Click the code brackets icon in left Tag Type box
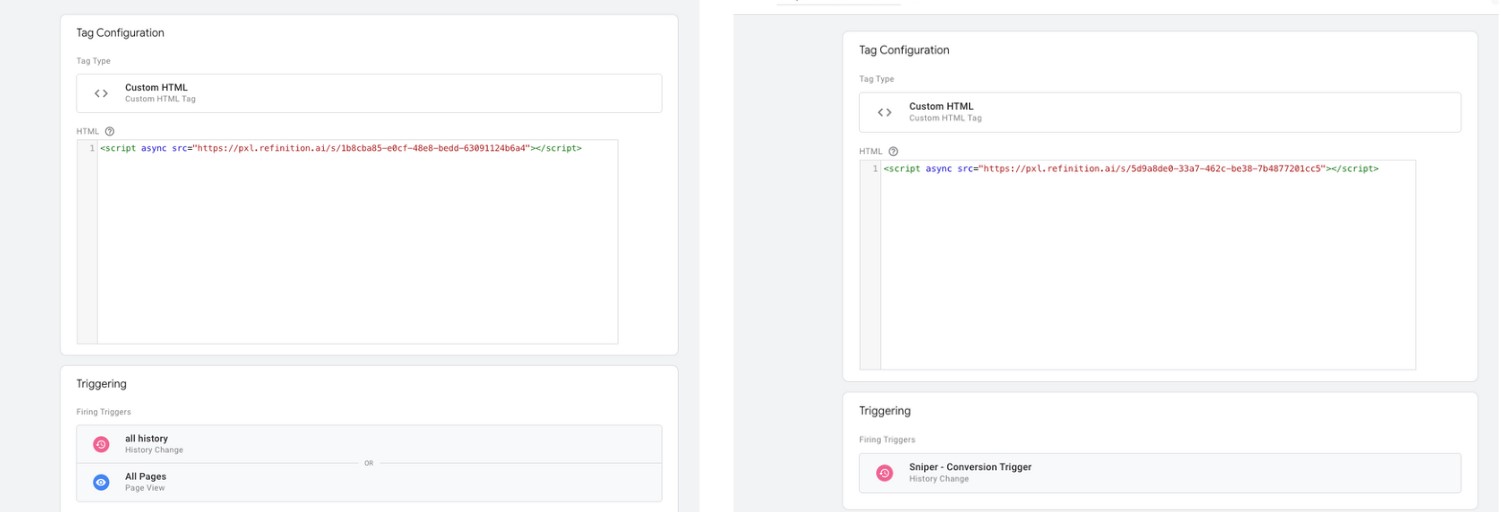 (101, 93)
